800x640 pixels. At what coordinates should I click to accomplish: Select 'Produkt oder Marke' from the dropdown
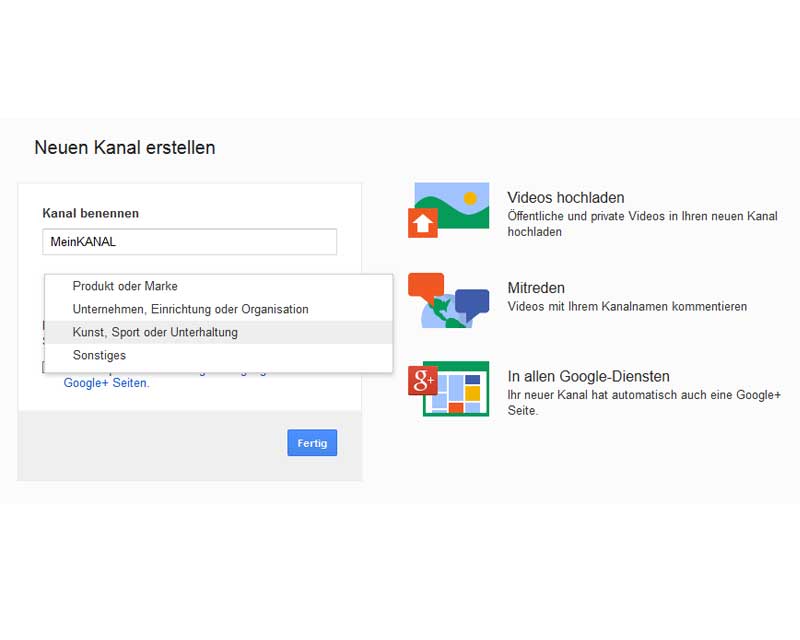tap(125, 286)
